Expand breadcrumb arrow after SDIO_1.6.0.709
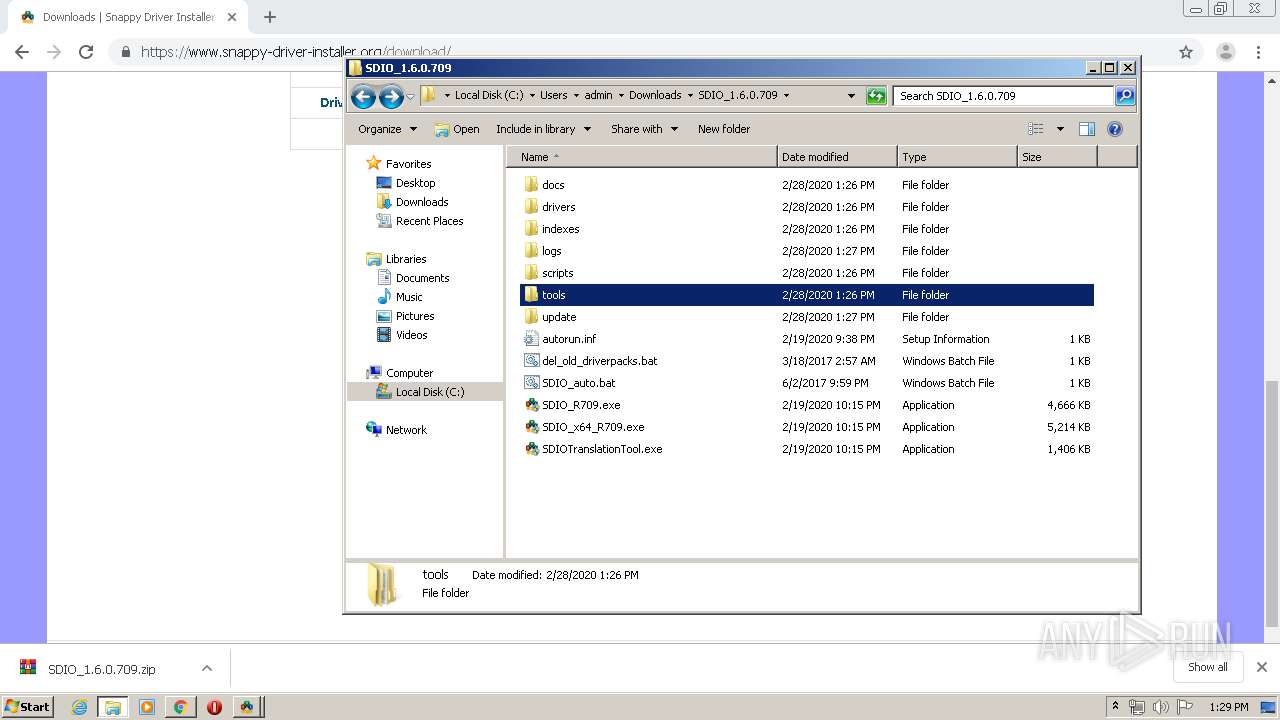Viewport: 1280px width, 720px height. click(x=786, y=96)
